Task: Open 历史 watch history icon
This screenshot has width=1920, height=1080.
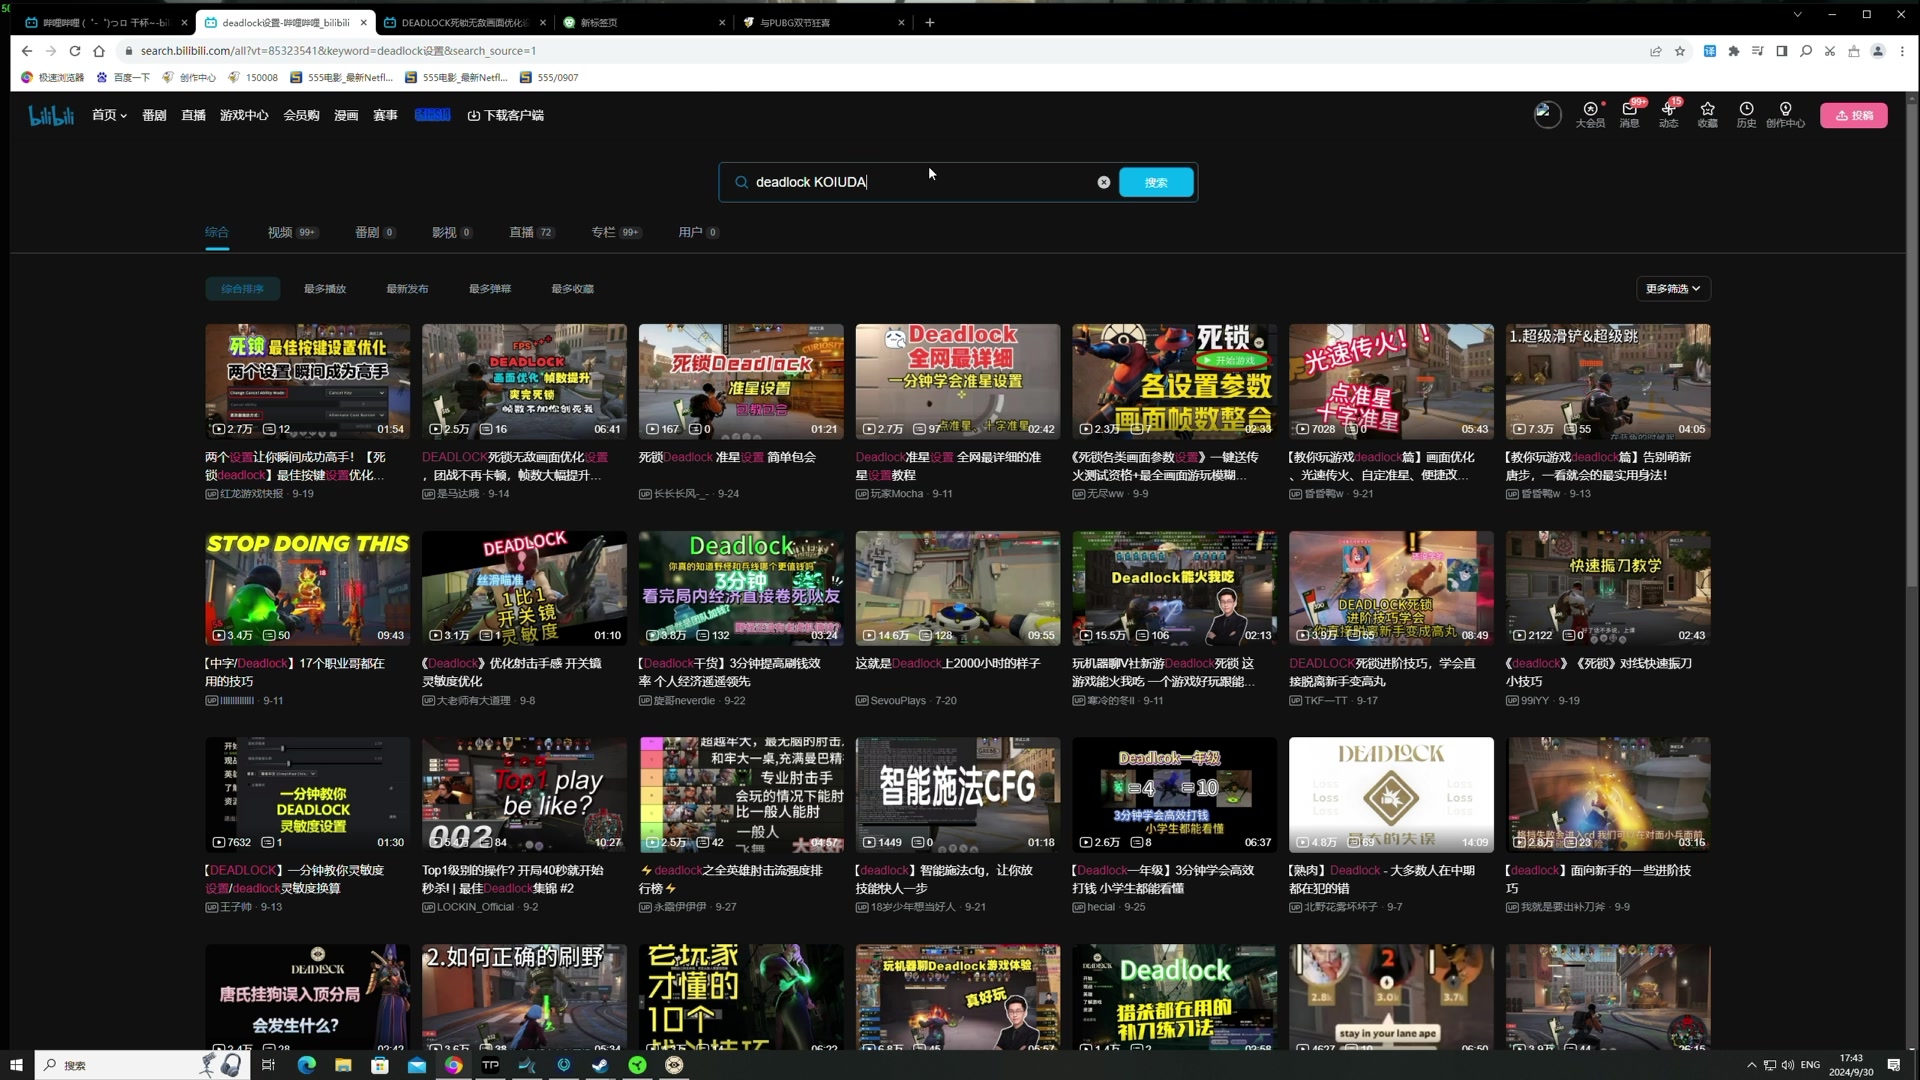Action: (1746, 115)
